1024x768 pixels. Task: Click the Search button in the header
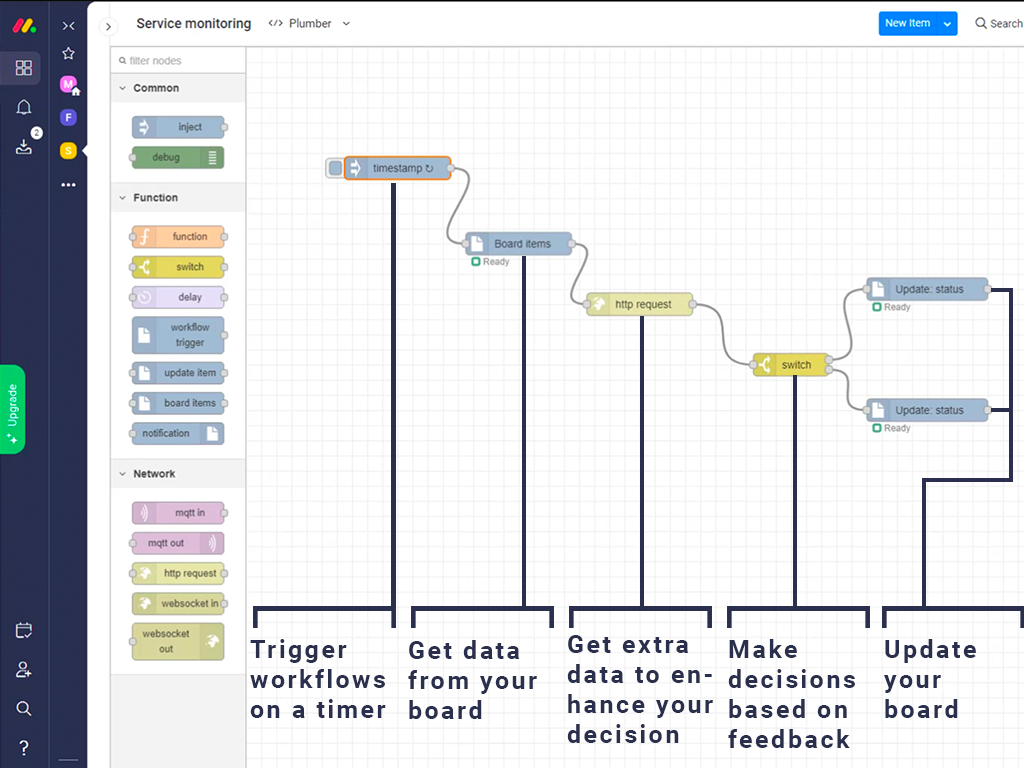pos(999,24)
